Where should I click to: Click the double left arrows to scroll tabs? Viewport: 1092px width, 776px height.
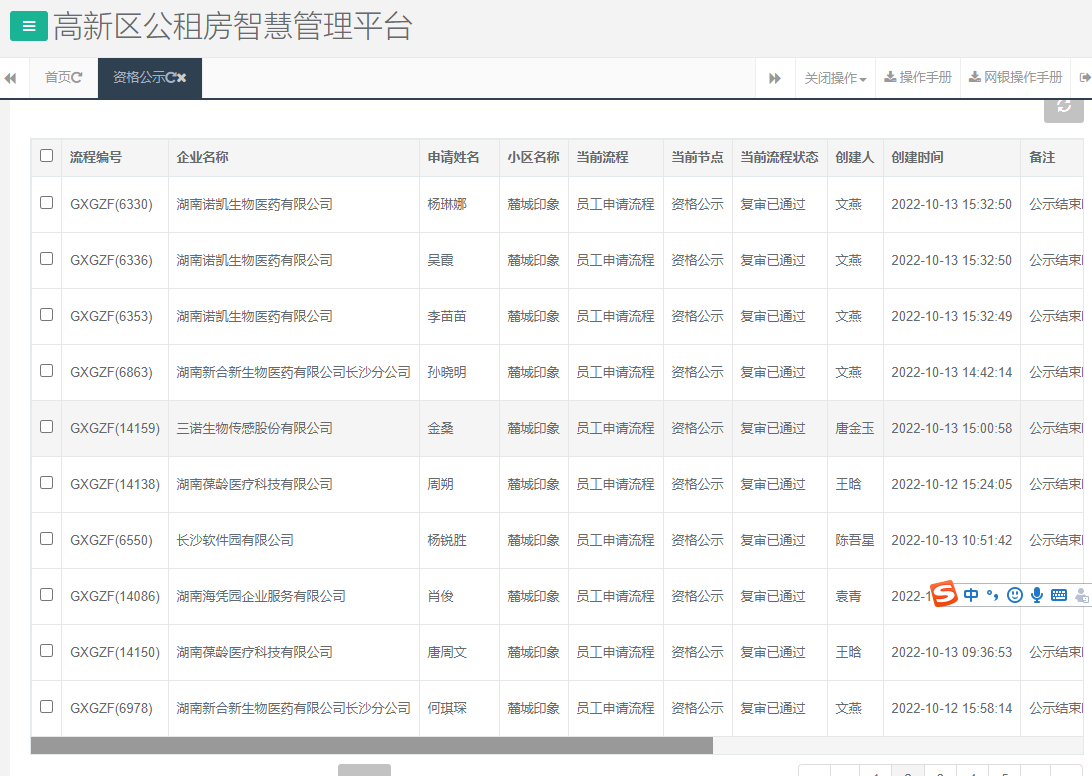(x=11, y=77)
